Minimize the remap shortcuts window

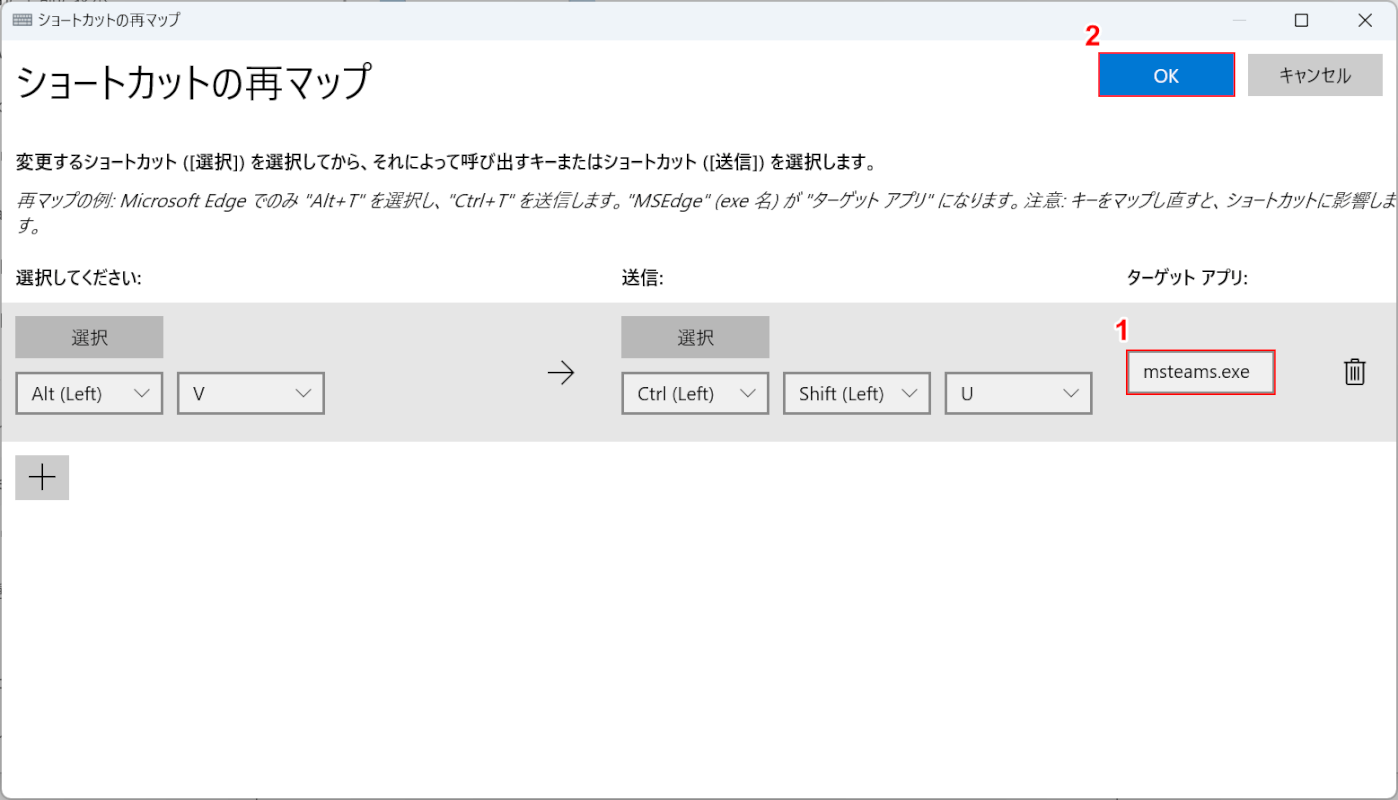click(1240, 20)
